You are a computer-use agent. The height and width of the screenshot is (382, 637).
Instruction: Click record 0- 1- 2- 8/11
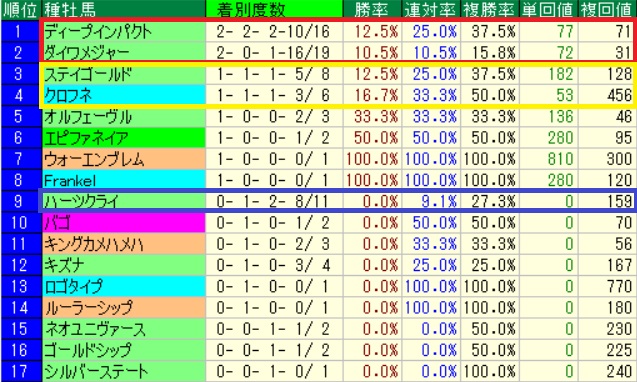(273, 202)
